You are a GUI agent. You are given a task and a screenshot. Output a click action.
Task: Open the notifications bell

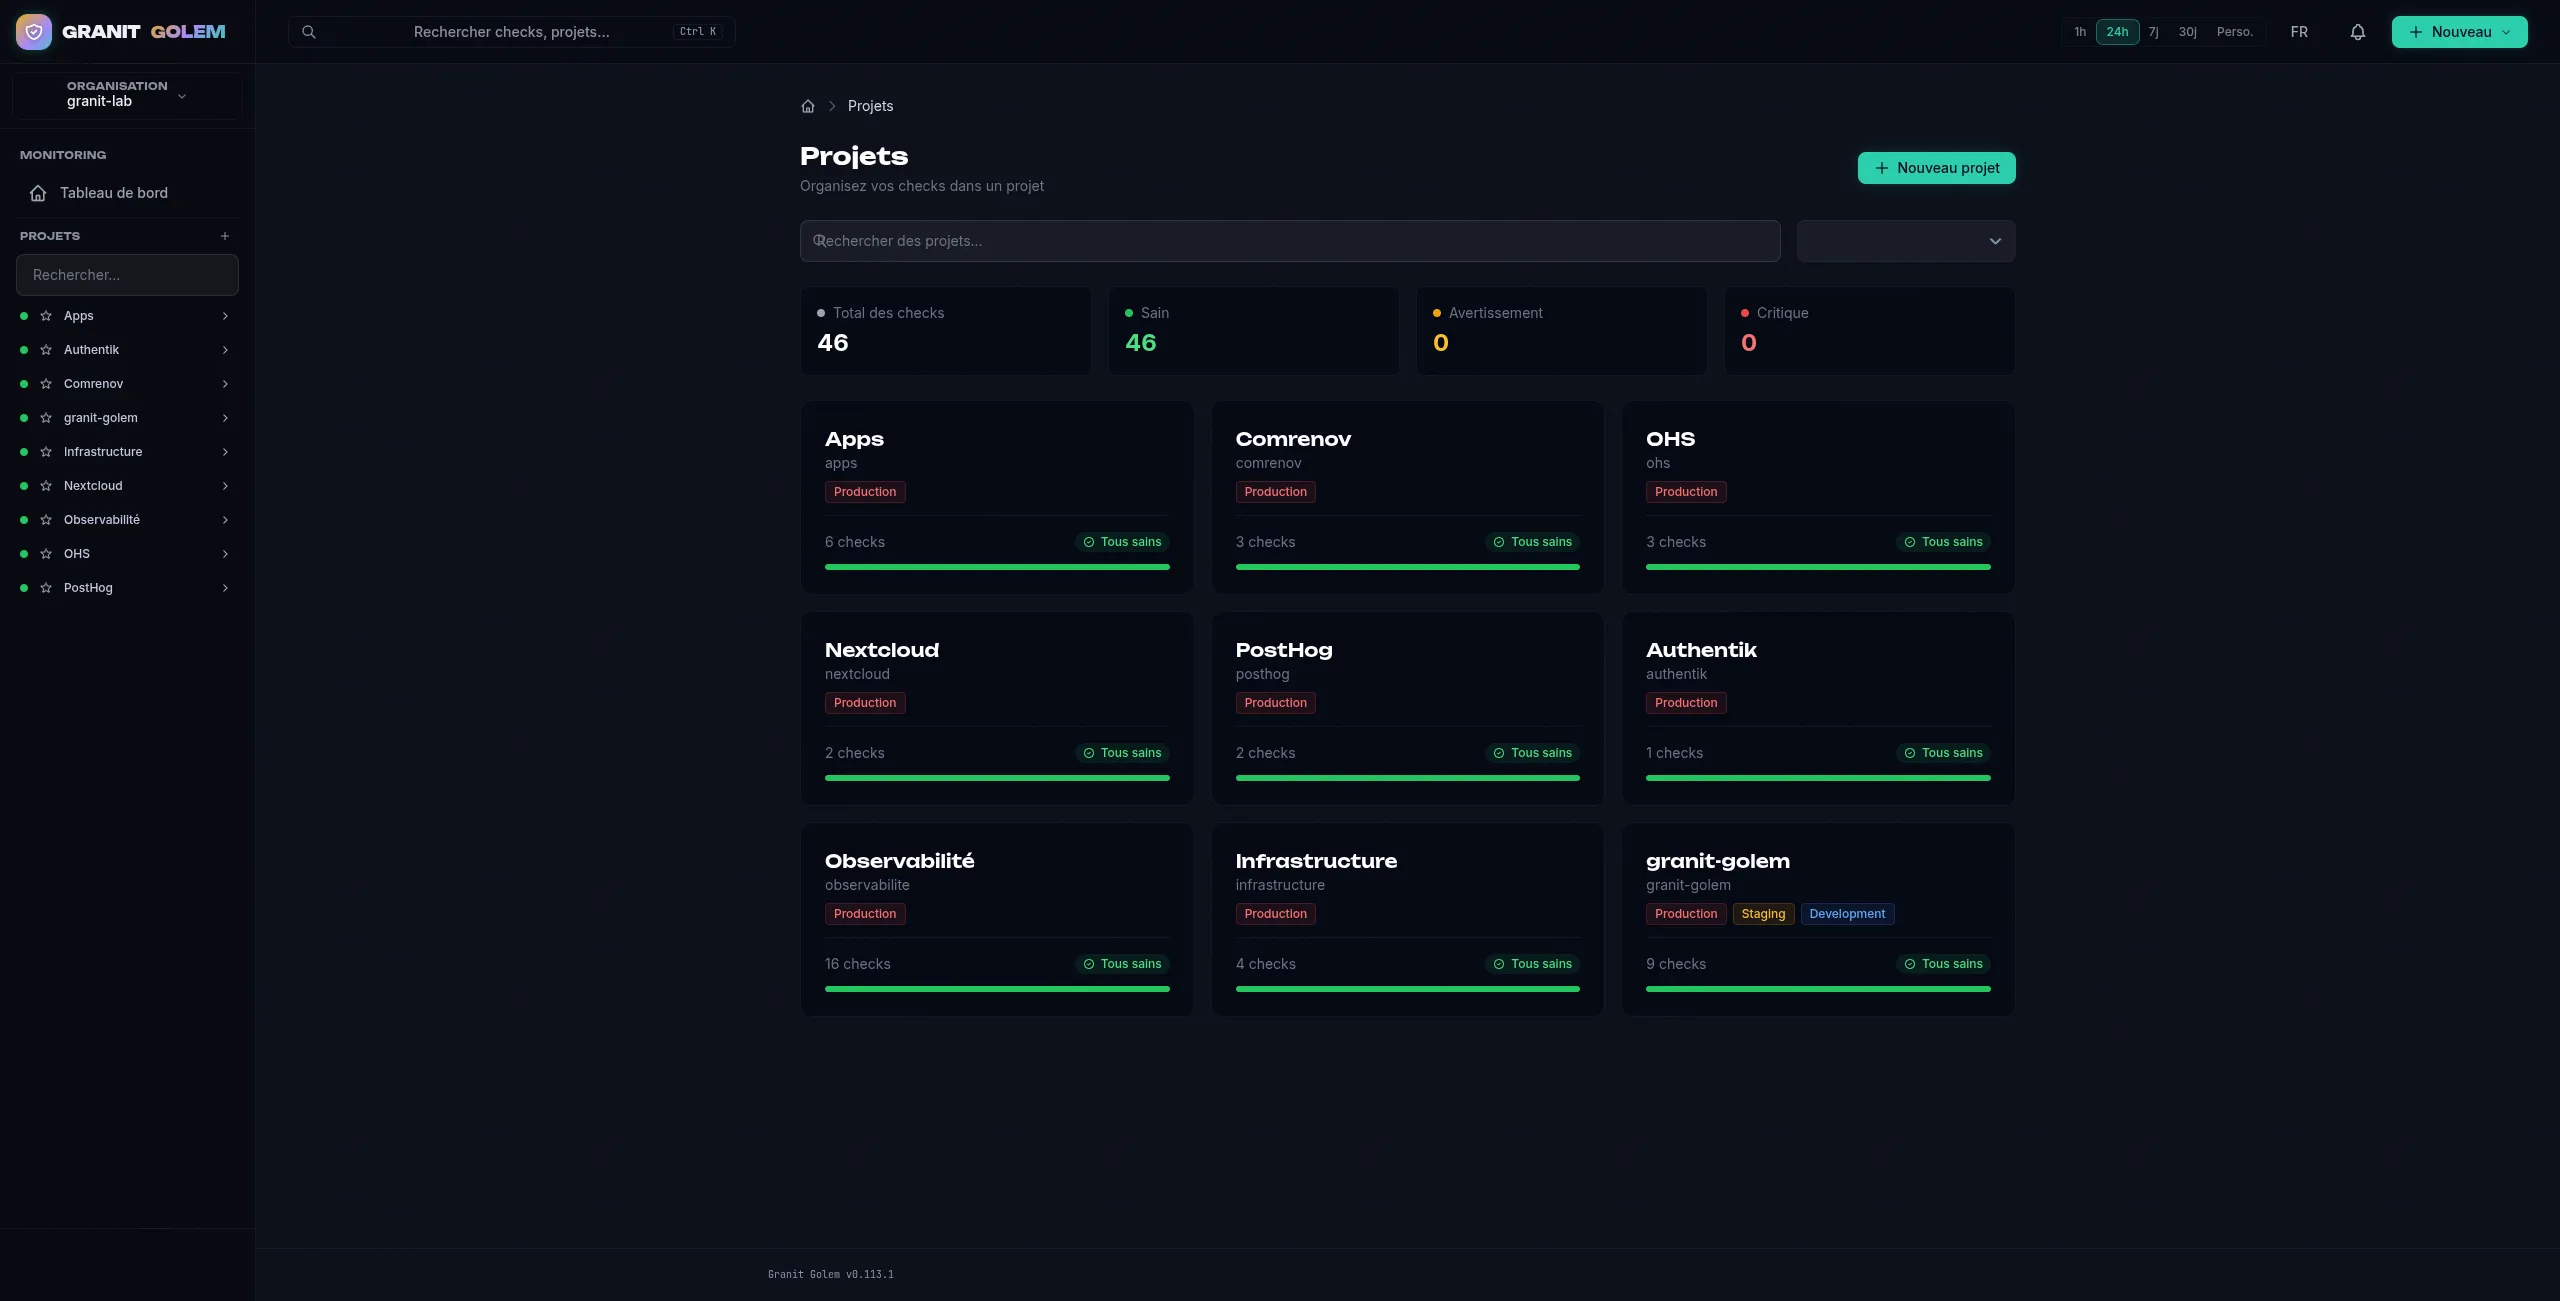click(x=2357, y=32)
